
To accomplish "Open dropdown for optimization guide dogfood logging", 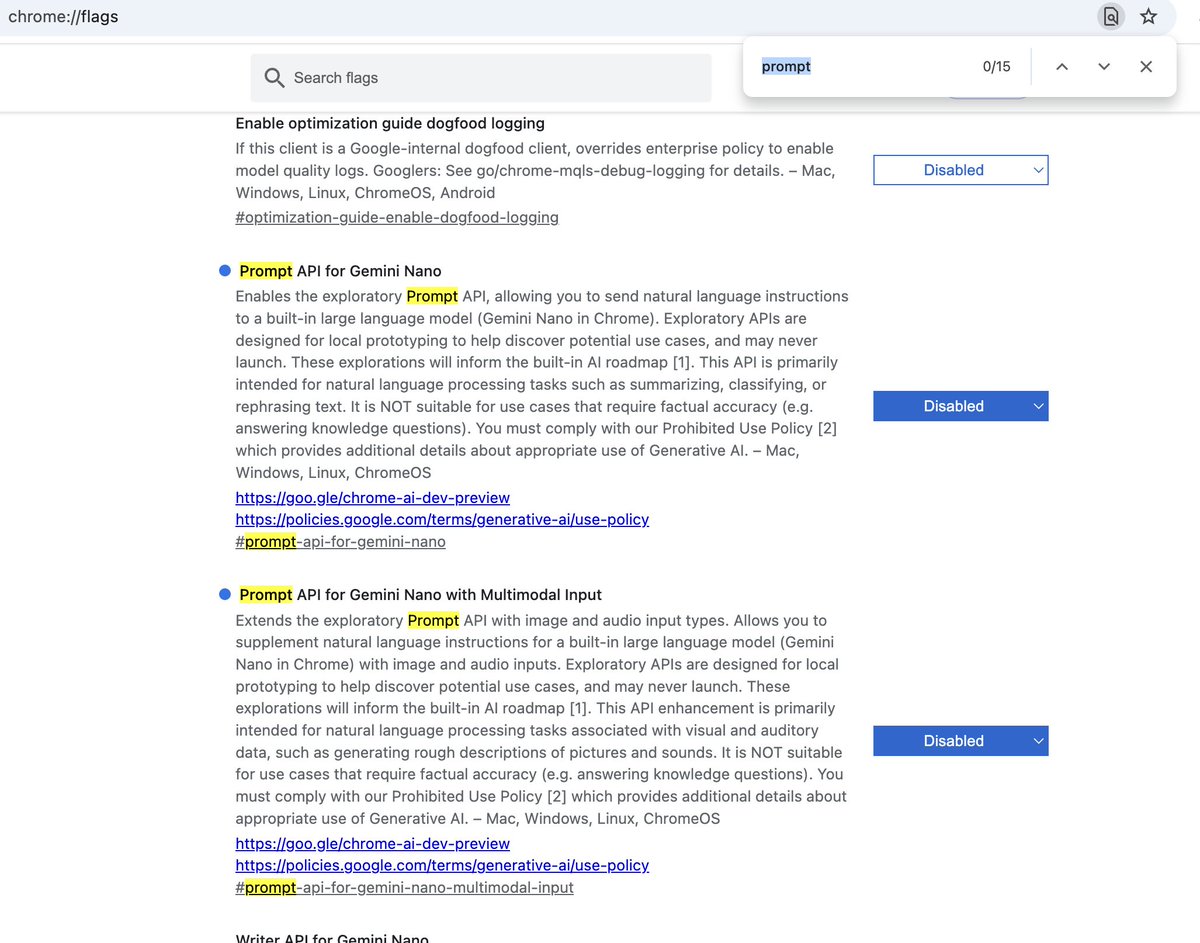I will (961, 170).
